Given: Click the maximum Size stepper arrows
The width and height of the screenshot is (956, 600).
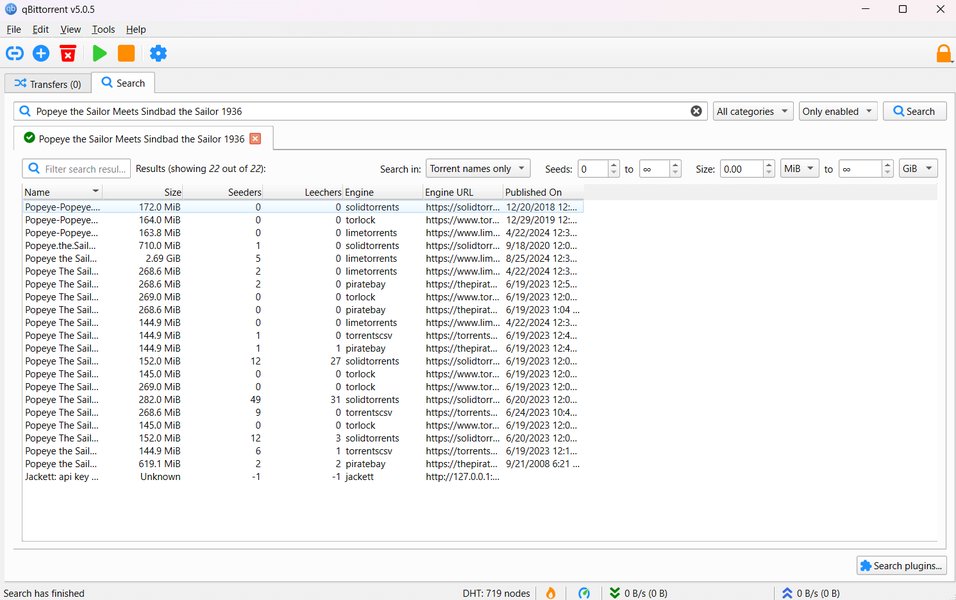Looking at the screenshot, I should click(888, 169).
